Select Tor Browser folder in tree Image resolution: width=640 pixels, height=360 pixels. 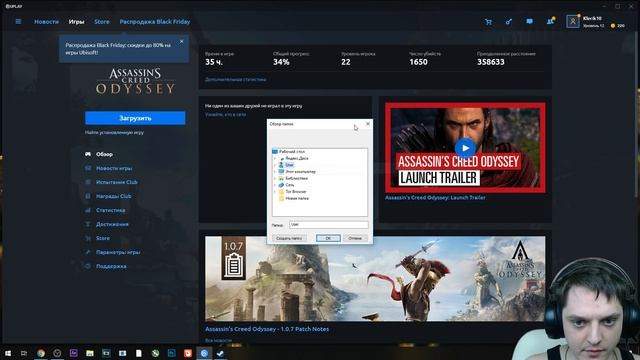pyautogui.click(x=296, y=191)
